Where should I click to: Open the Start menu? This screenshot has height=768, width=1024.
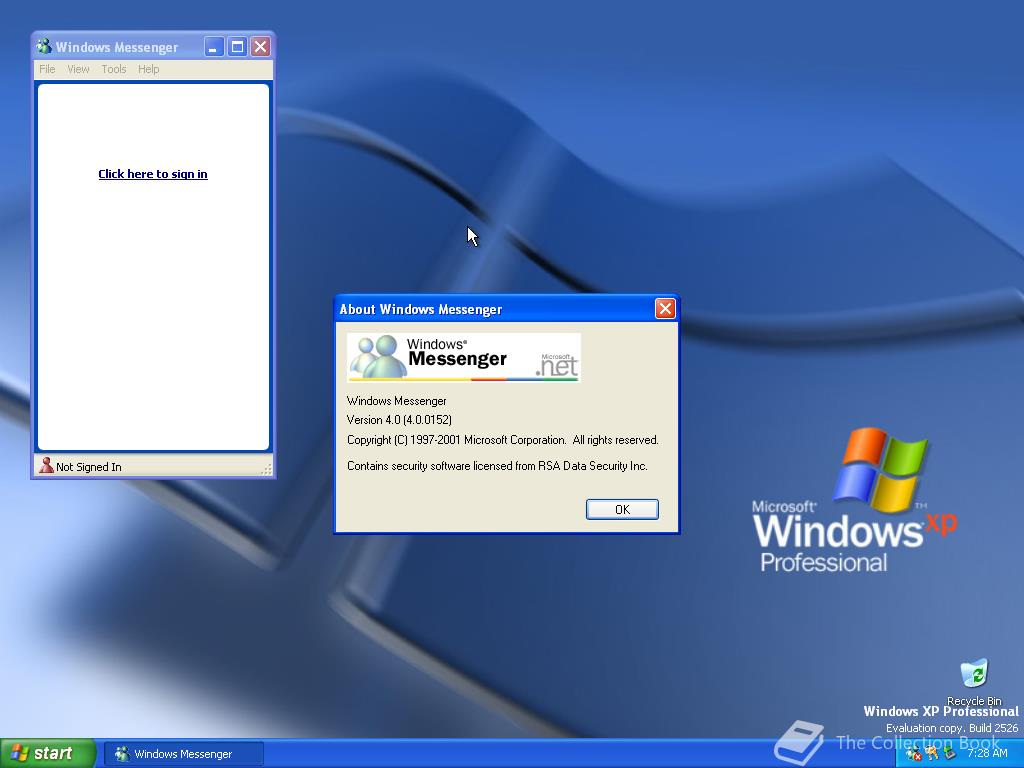click(47, 753)
